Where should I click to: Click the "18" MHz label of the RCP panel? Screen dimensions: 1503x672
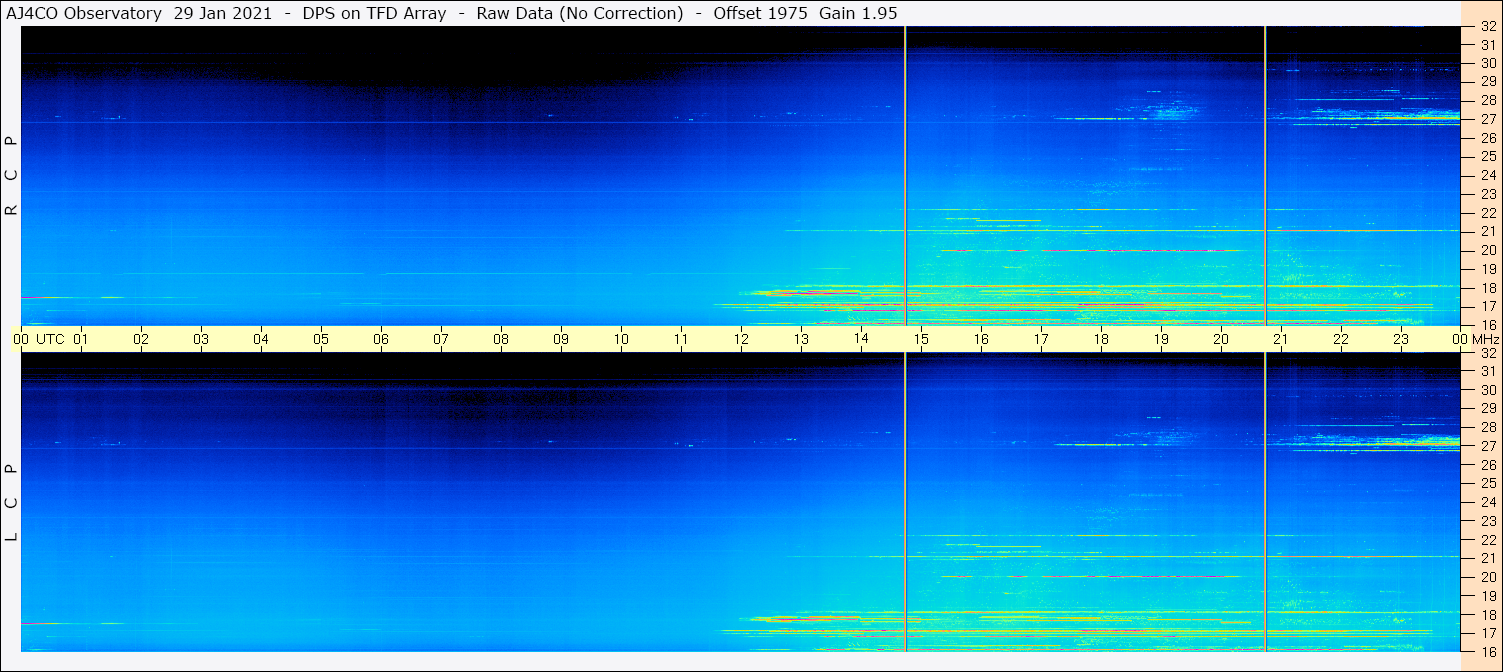(1488, 287)
